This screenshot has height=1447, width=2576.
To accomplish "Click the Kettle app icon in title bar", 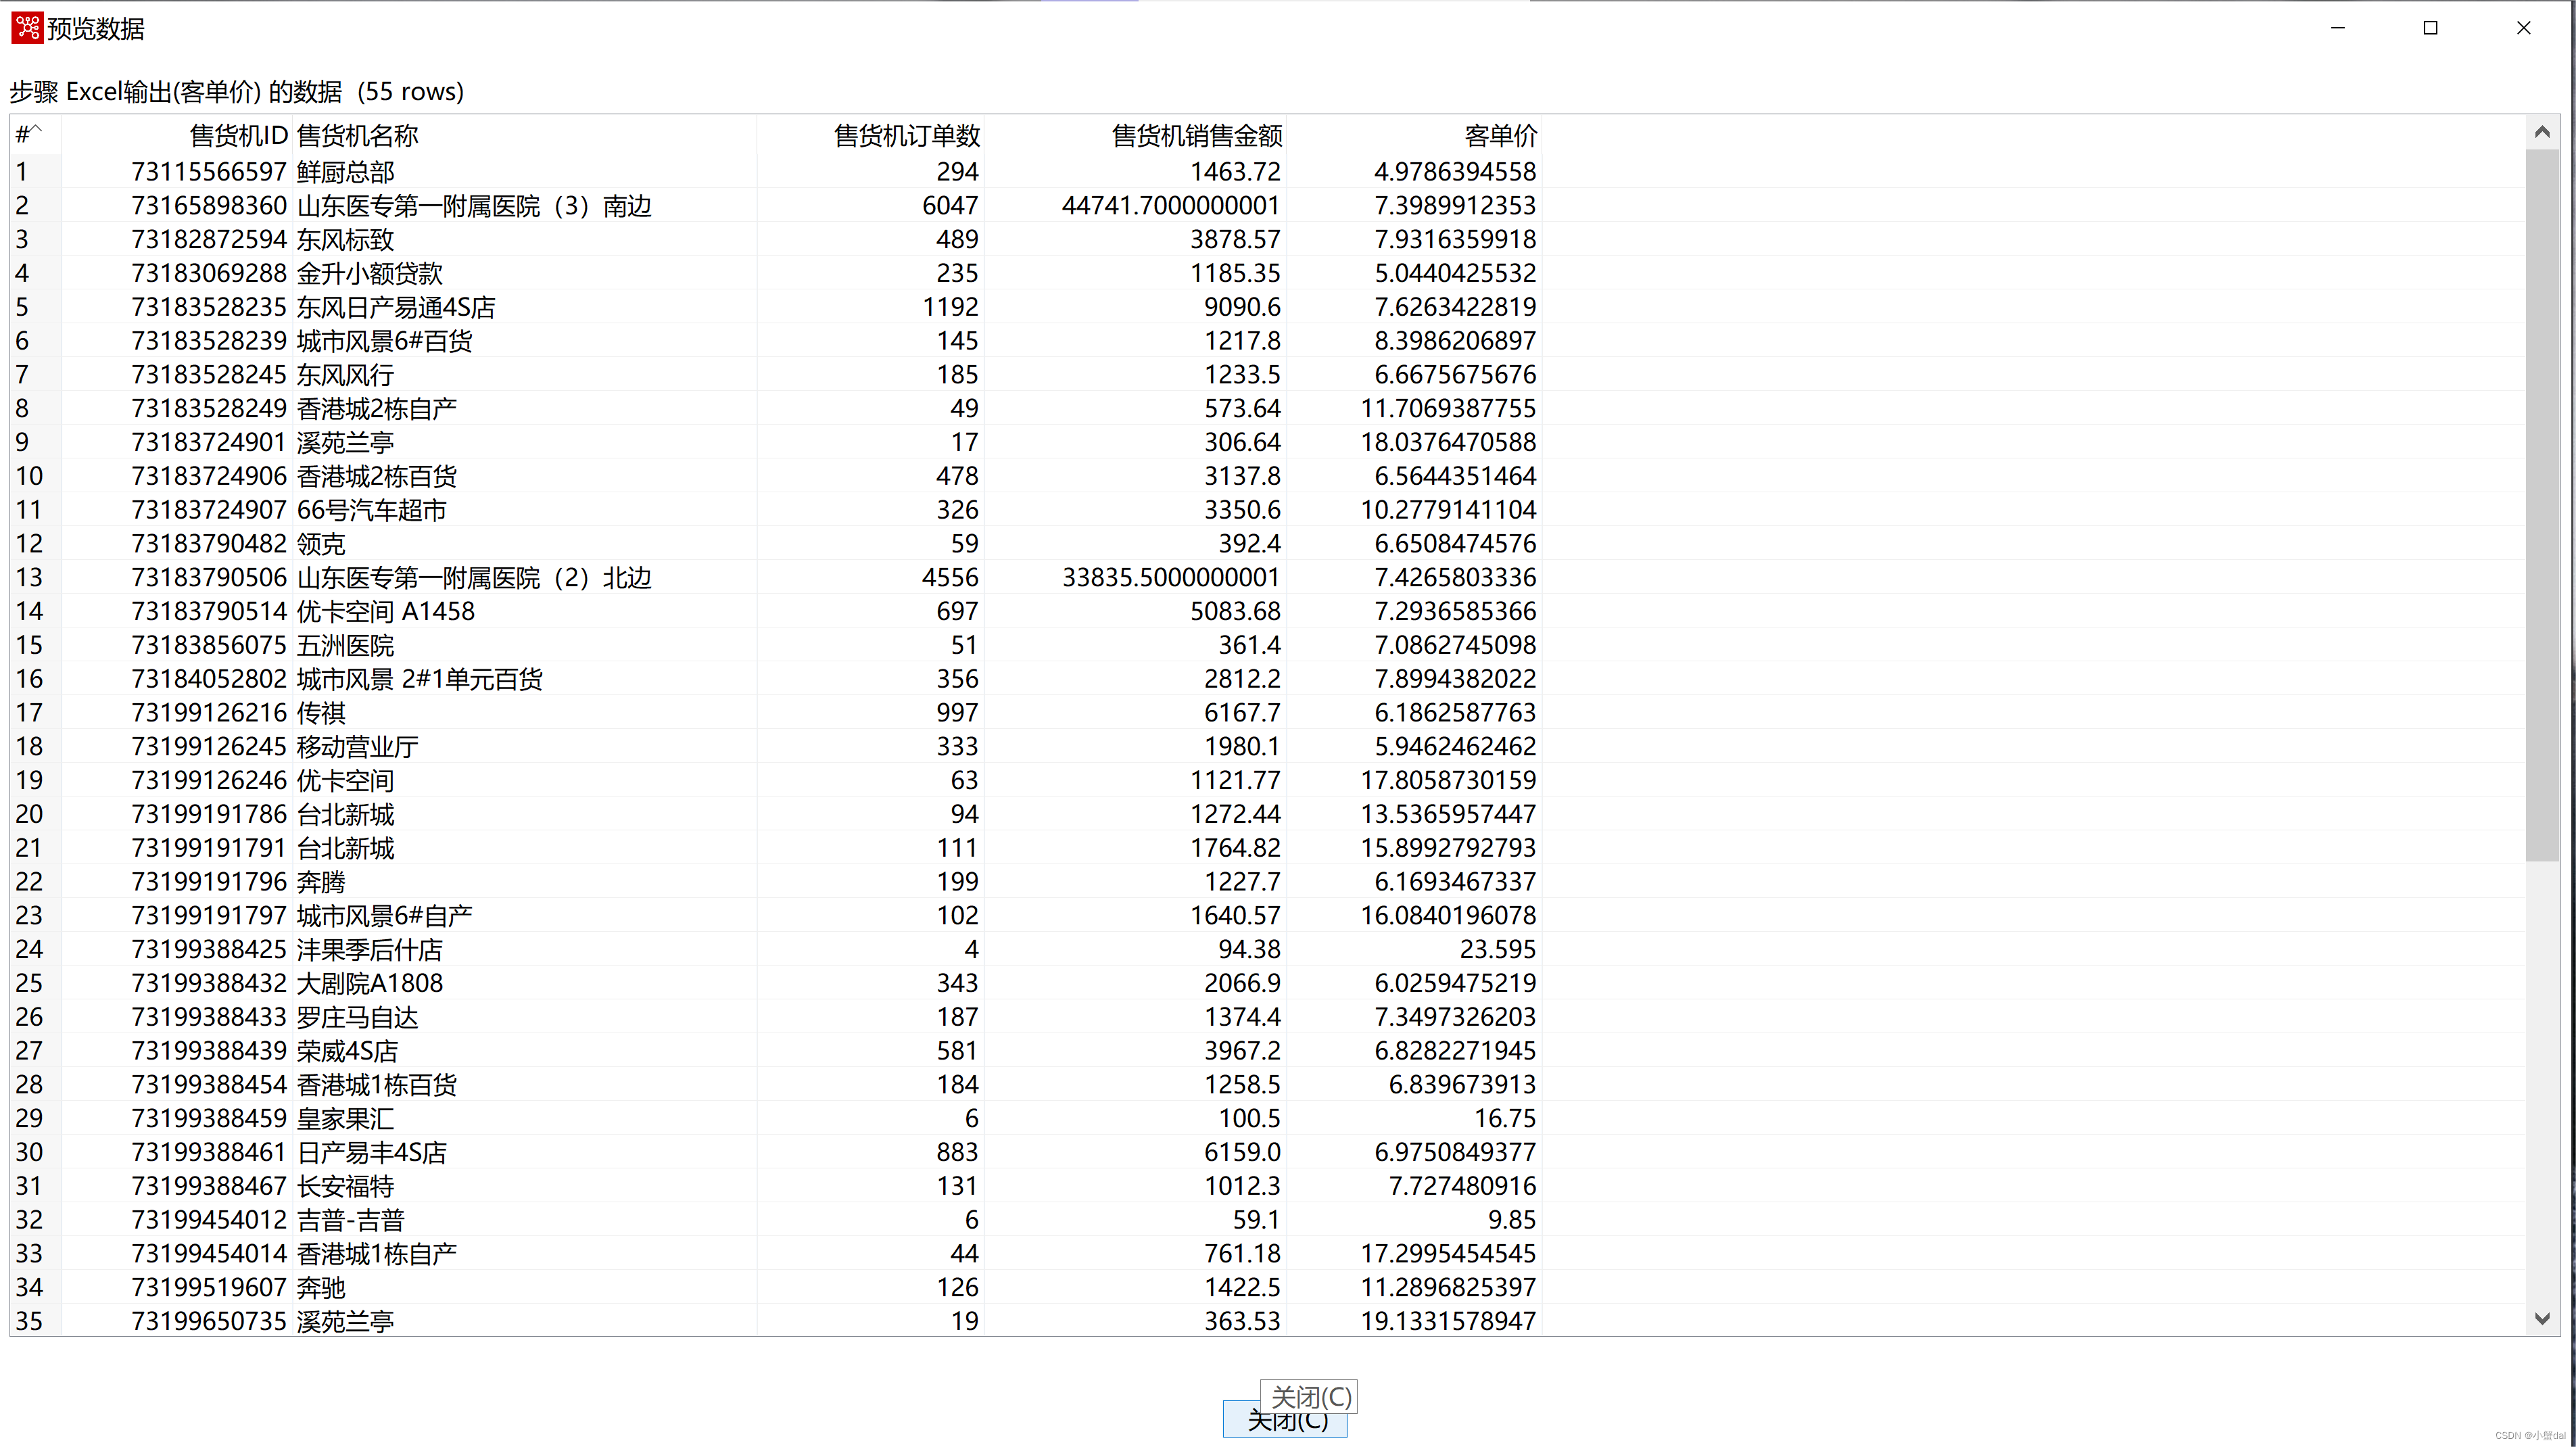I will click(x=27, y=28).
